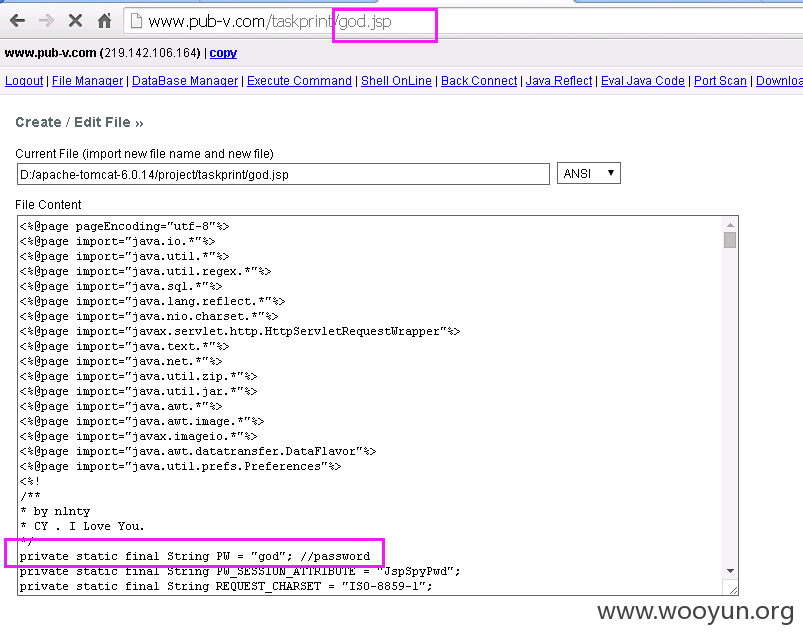
Task: Click the line containing "JspSpyPwd"
Action: (240, 571)
